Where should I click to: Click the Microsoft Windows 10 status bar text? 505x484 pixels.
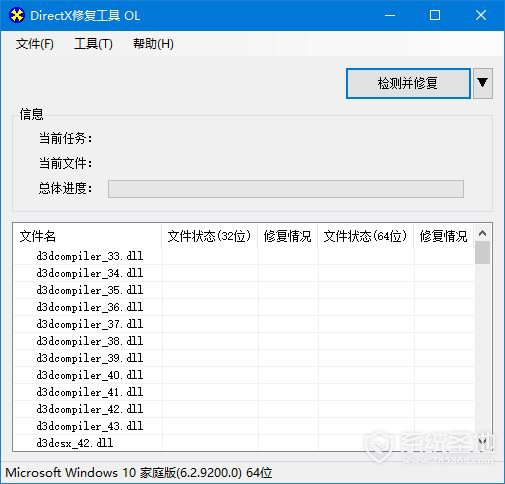[x=139, y=472]
